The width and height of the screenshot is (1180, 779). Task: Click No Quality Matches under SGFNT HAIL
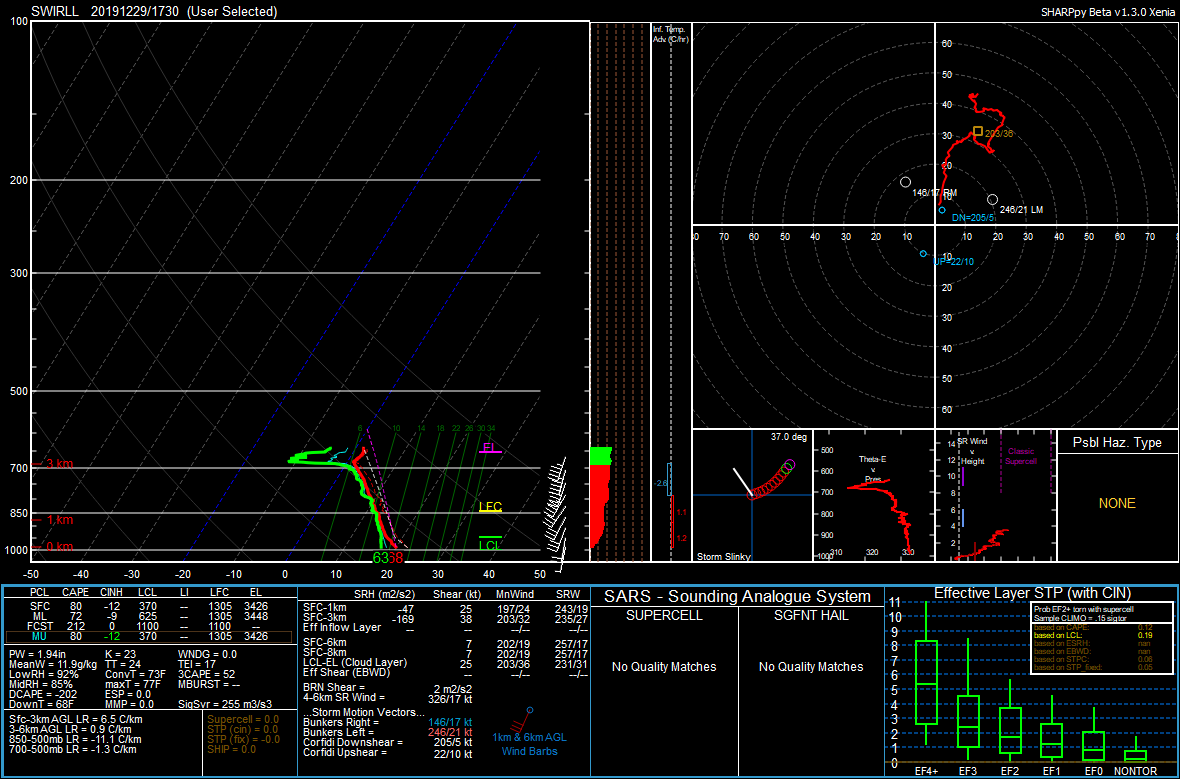tap(811, 667)
